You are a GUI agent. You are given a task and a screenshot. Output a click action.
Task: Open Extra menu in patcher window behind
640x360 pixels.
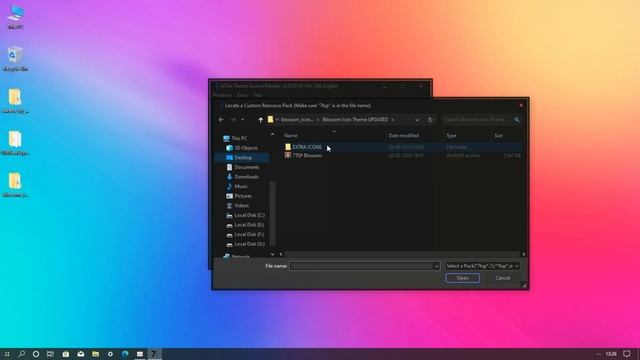pyautogui.click(x=242, y=95)
